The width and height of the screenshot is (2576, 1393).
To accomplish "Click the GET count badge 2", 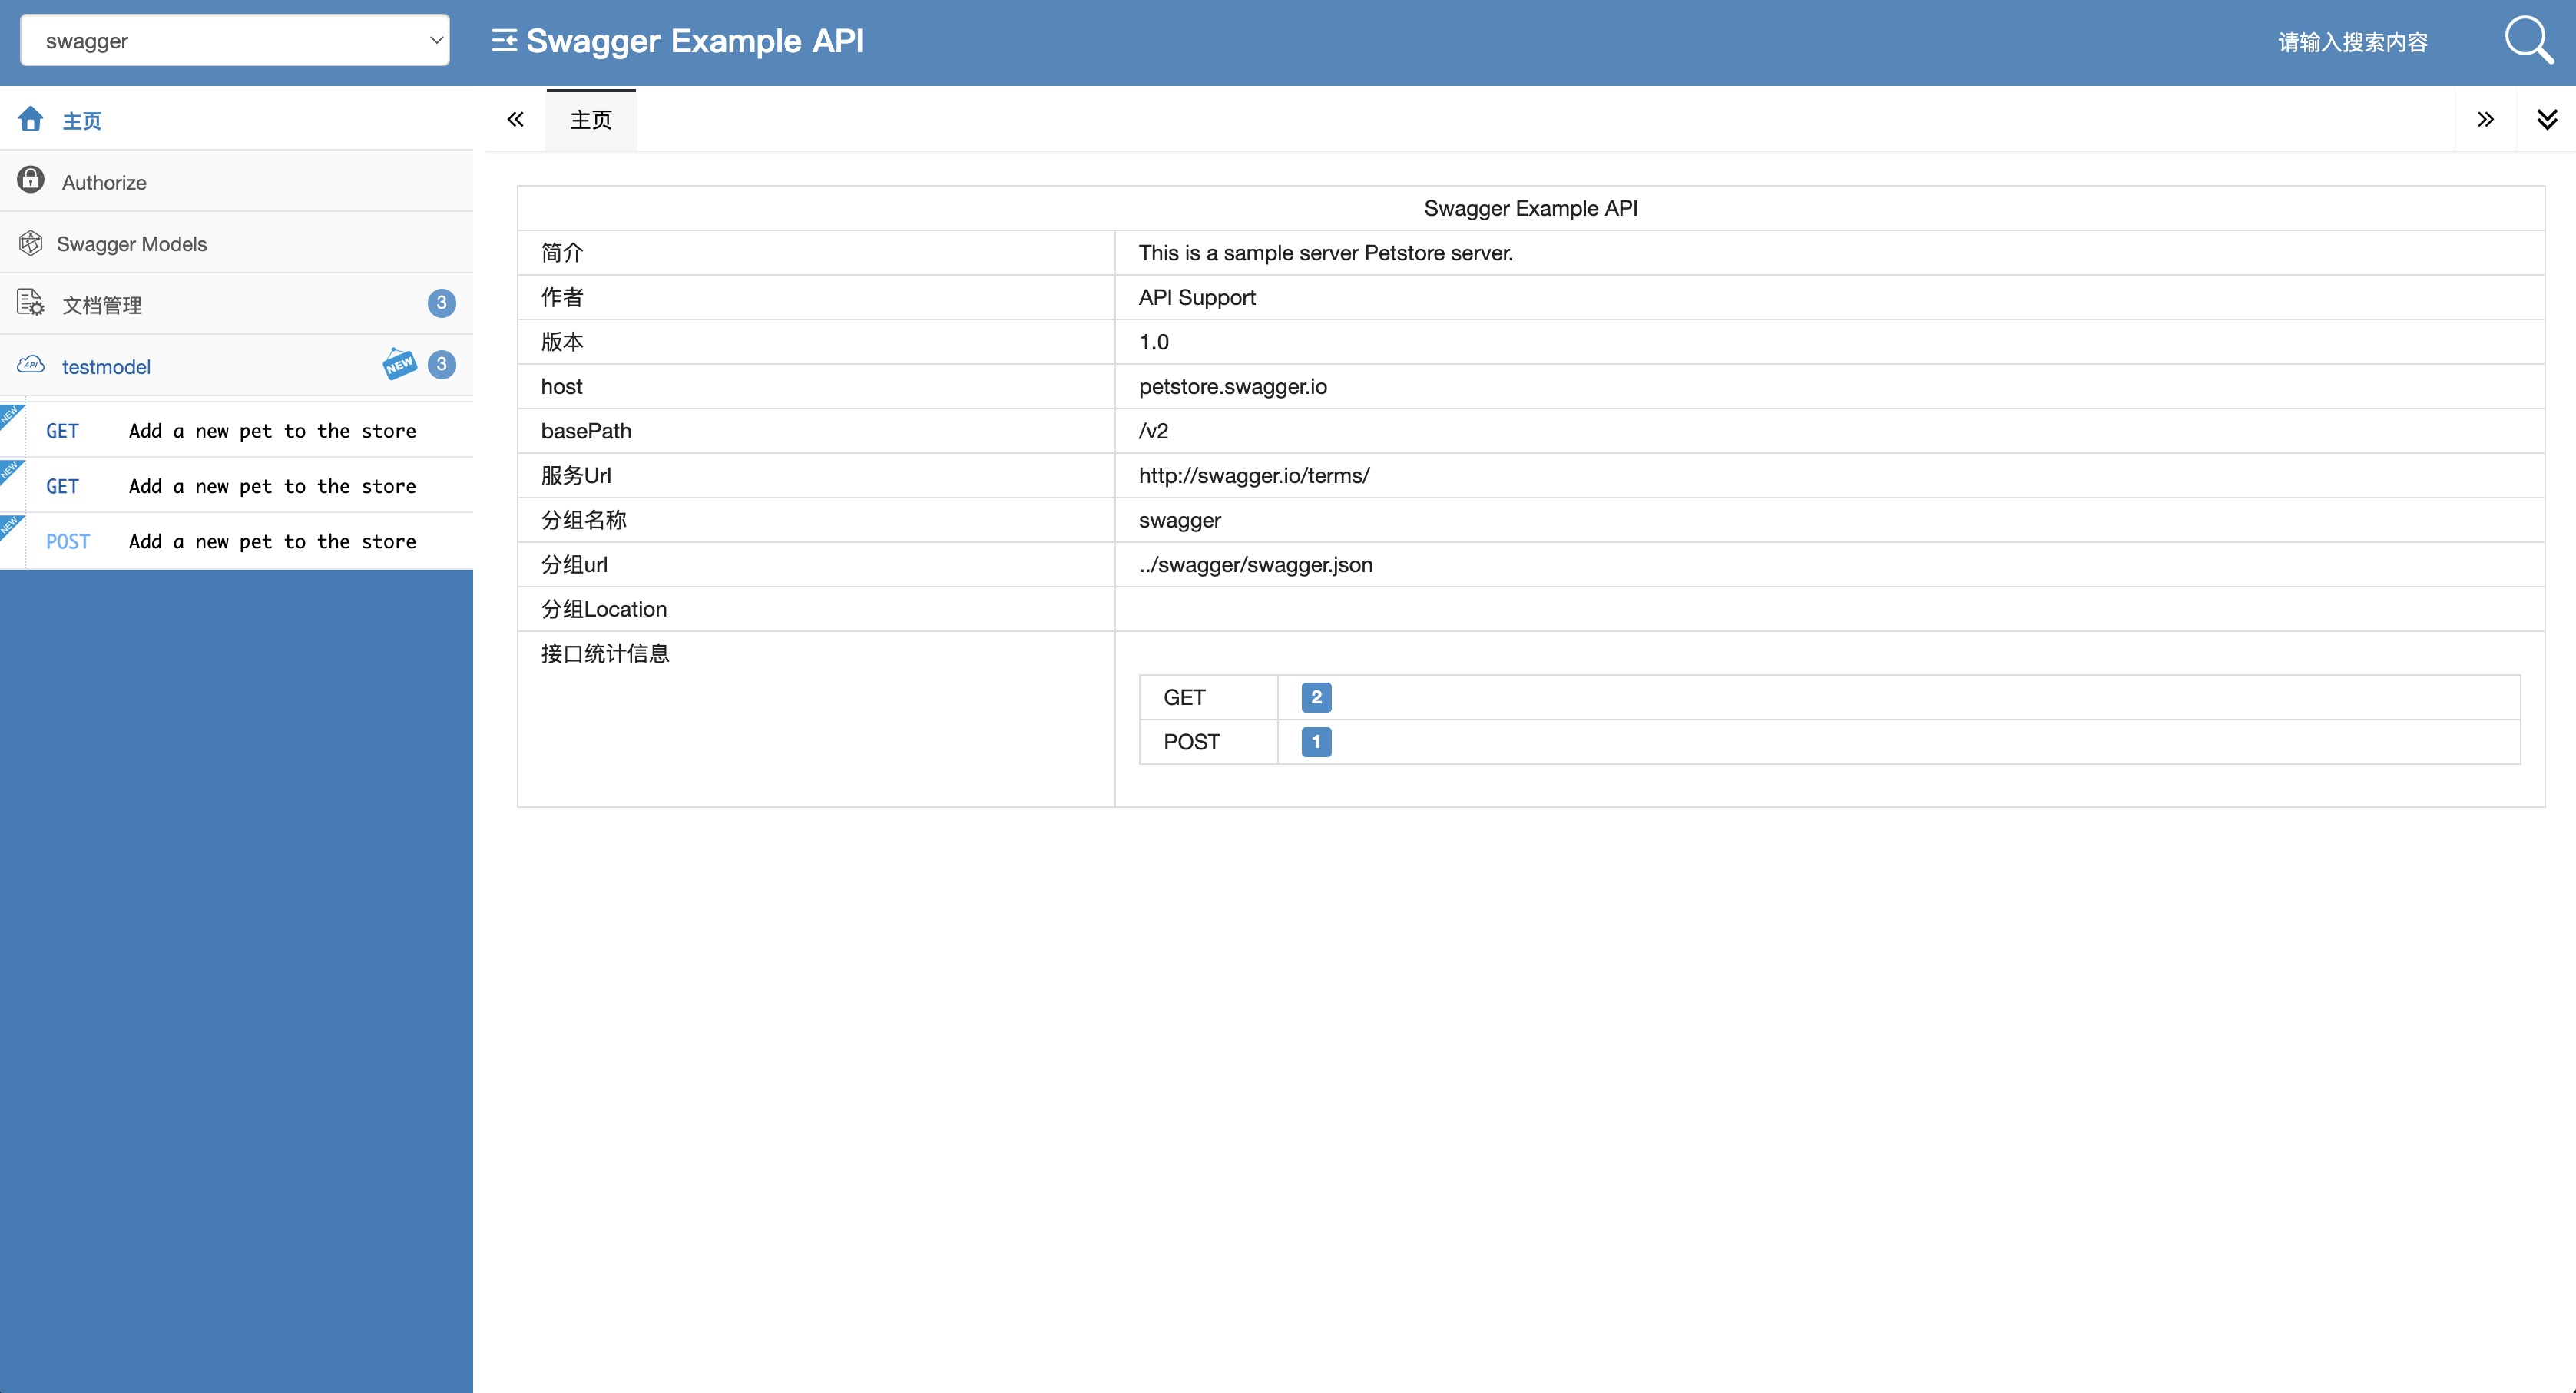I will [1316, 697].
